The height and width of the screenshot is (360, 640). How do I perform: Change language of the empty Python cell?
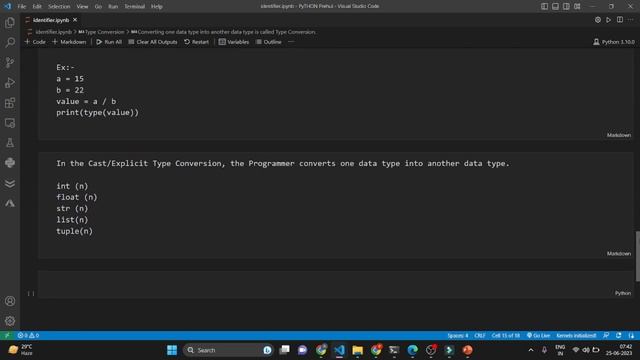(x=623, y=293)
